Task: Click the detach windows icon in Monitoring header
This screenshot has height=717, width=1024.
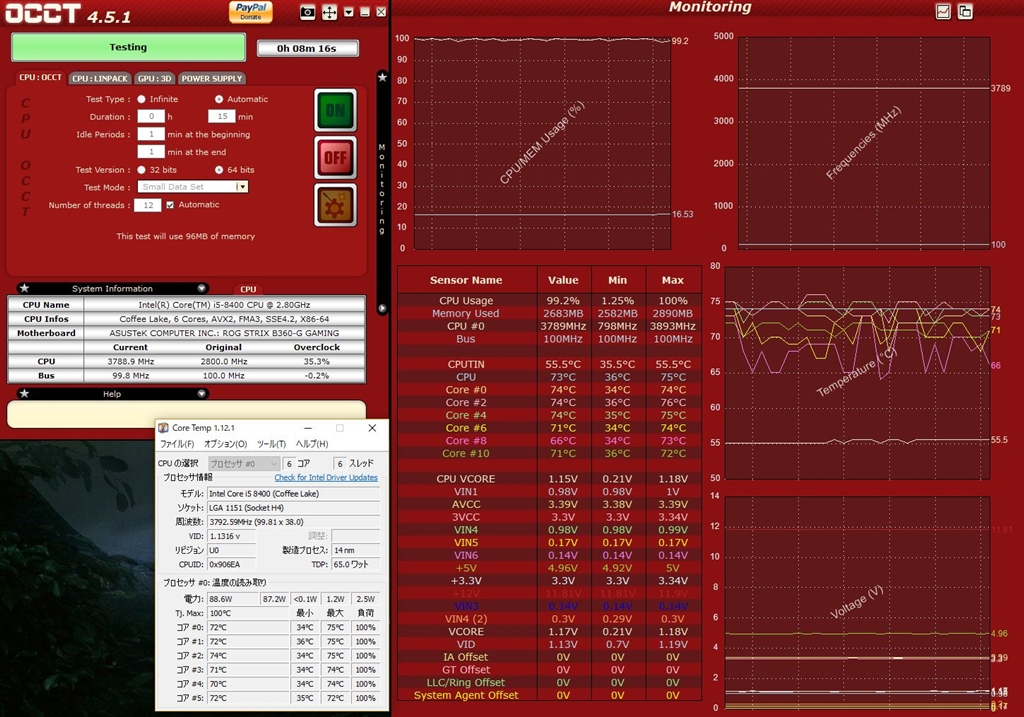Action: coord(965,11)
